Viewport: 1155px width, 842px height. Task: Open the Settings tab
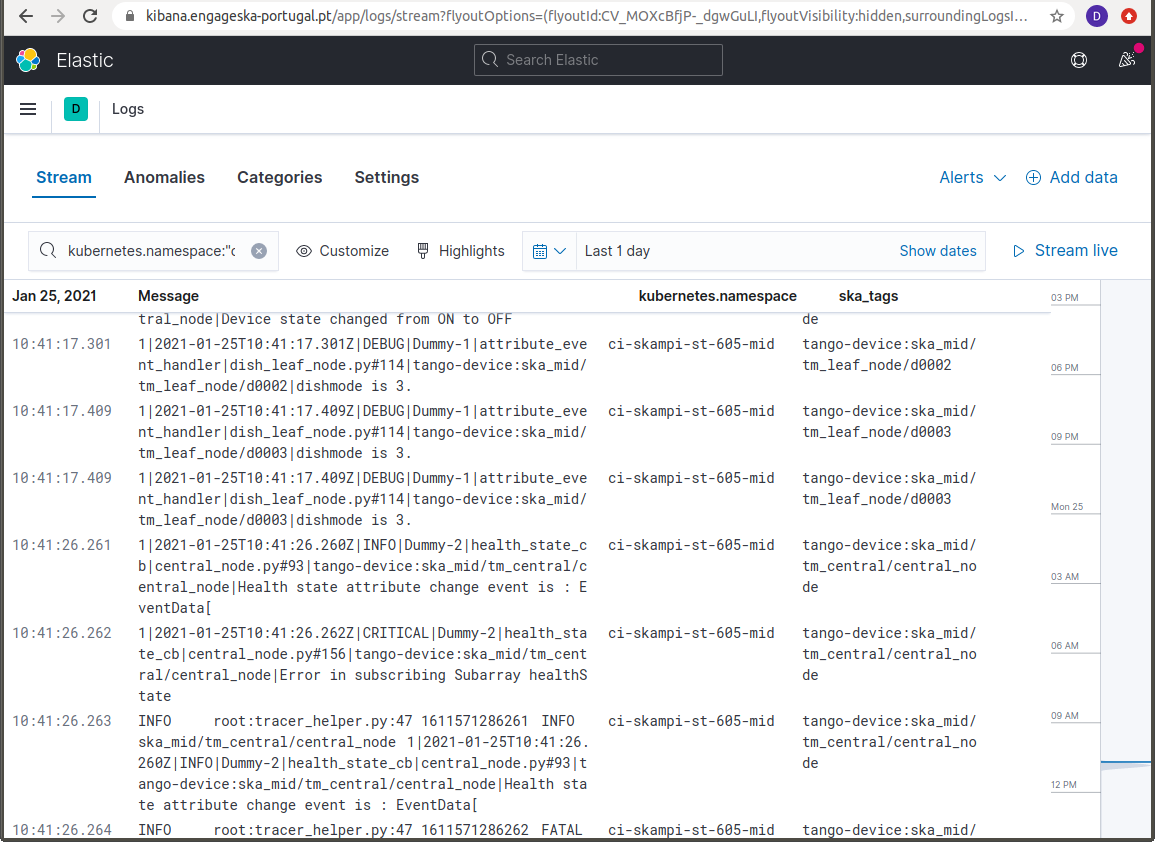pos(387,178)
